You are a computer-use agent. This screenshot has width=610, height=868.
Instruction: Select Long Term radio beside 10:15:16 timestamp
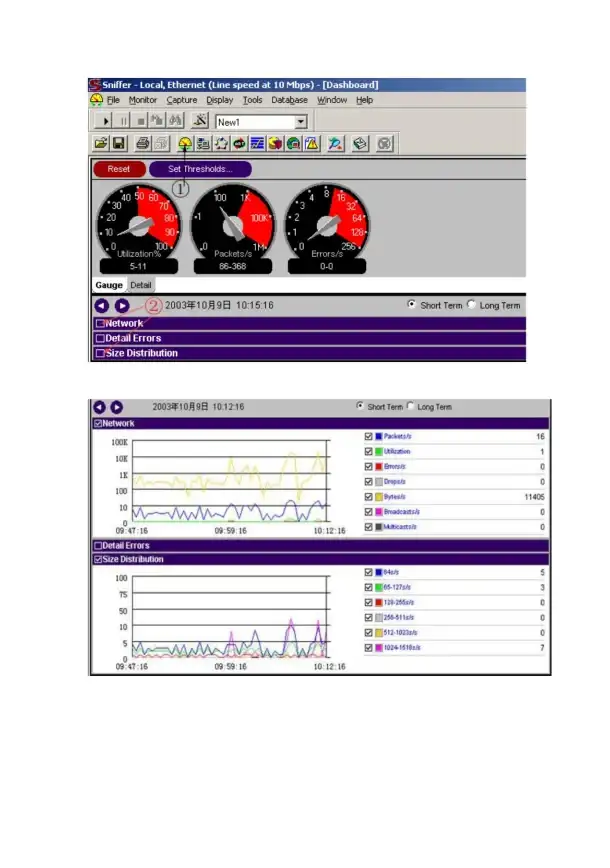click(x=471, y=304)
